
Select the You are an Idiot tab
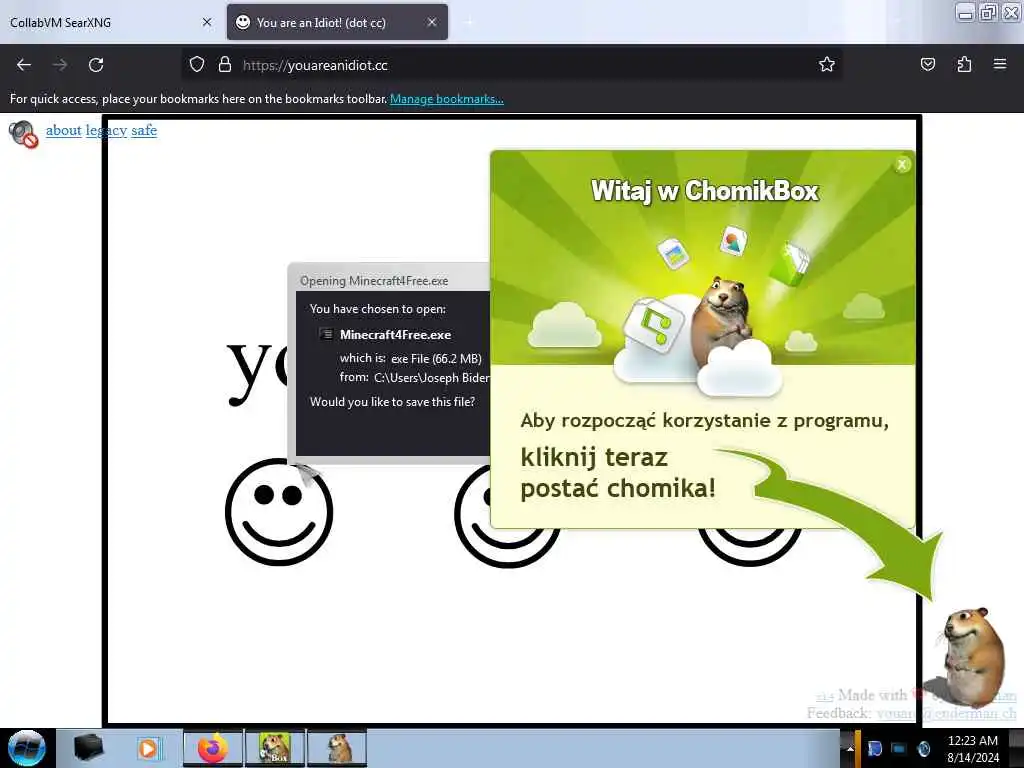(x=337, y=22)
